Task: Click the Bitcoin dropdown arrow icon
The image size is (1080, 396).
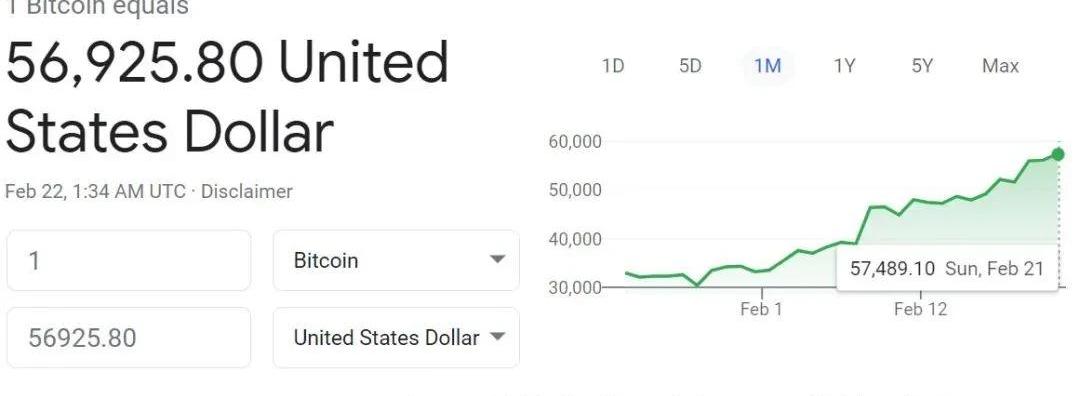Action: (497, 260)
